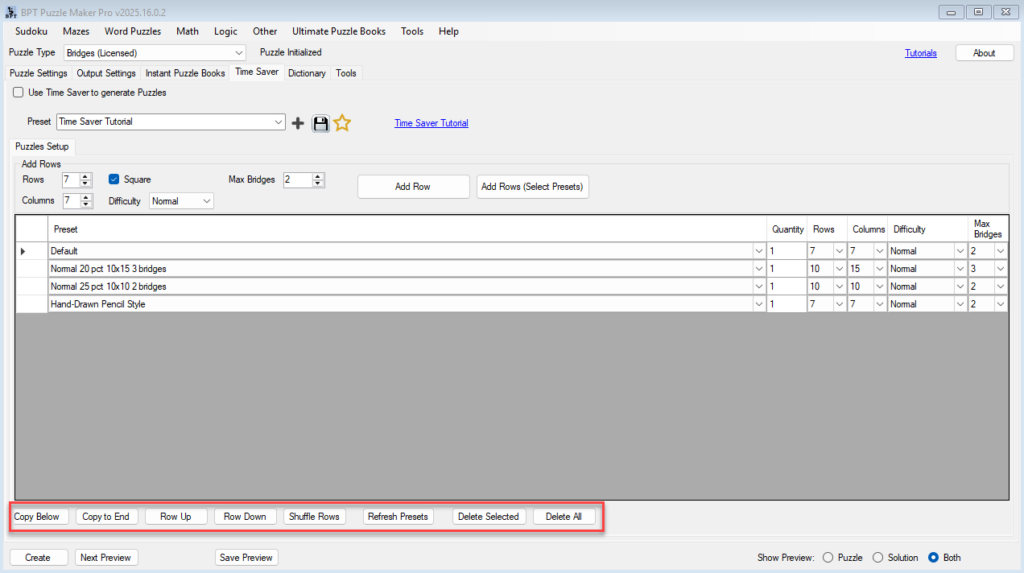Image resolution: width=1024 pixels, height=573 pixels.
Task: Expand the Preset Time Saver Tutorial dropdown
Action: click(x=278, y=123)
